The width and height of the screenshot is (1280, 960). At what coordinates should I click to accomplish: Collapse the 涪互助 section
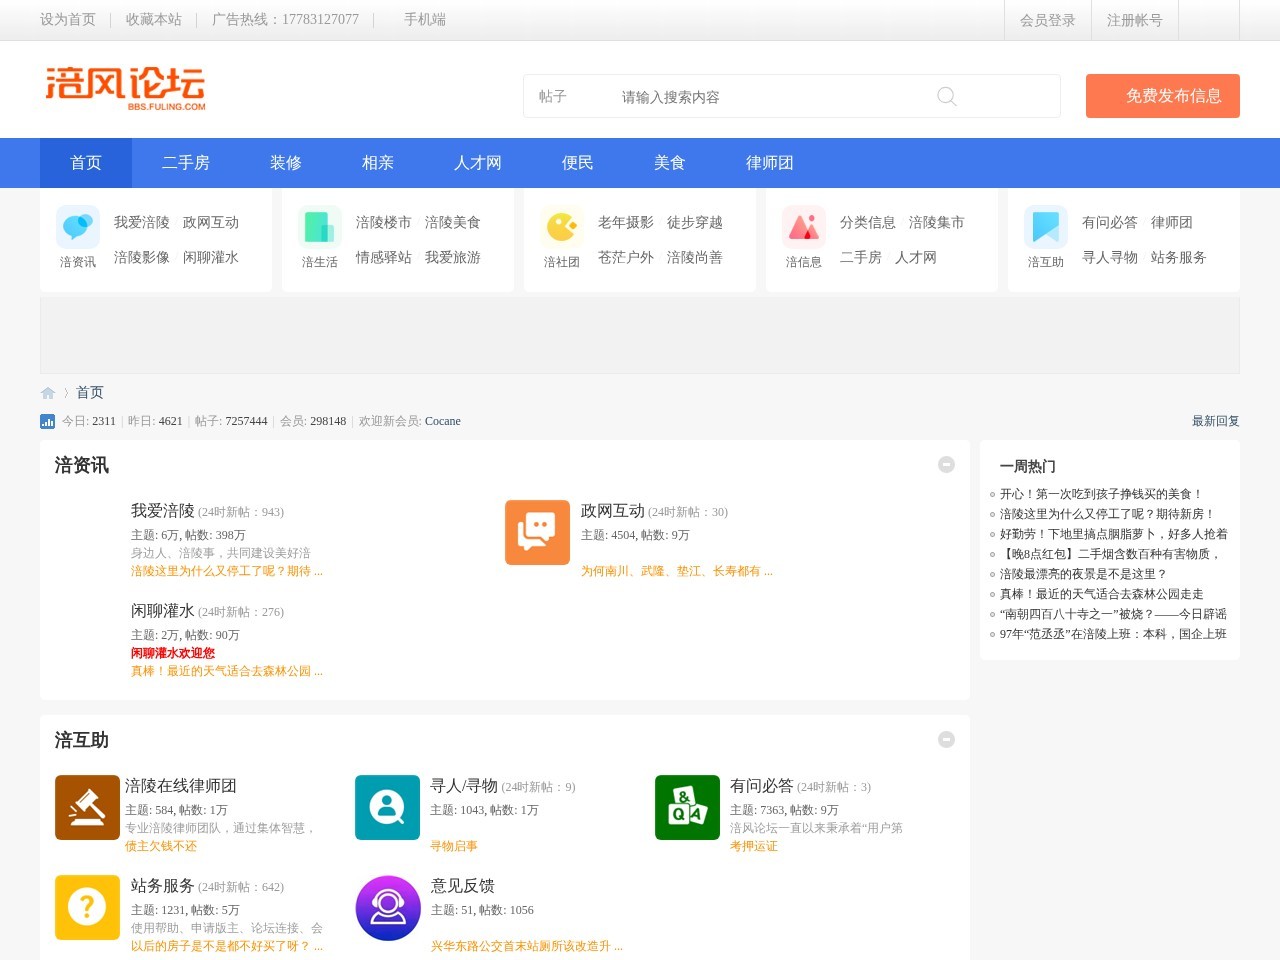pyautogui.click(x=946, y=739)
